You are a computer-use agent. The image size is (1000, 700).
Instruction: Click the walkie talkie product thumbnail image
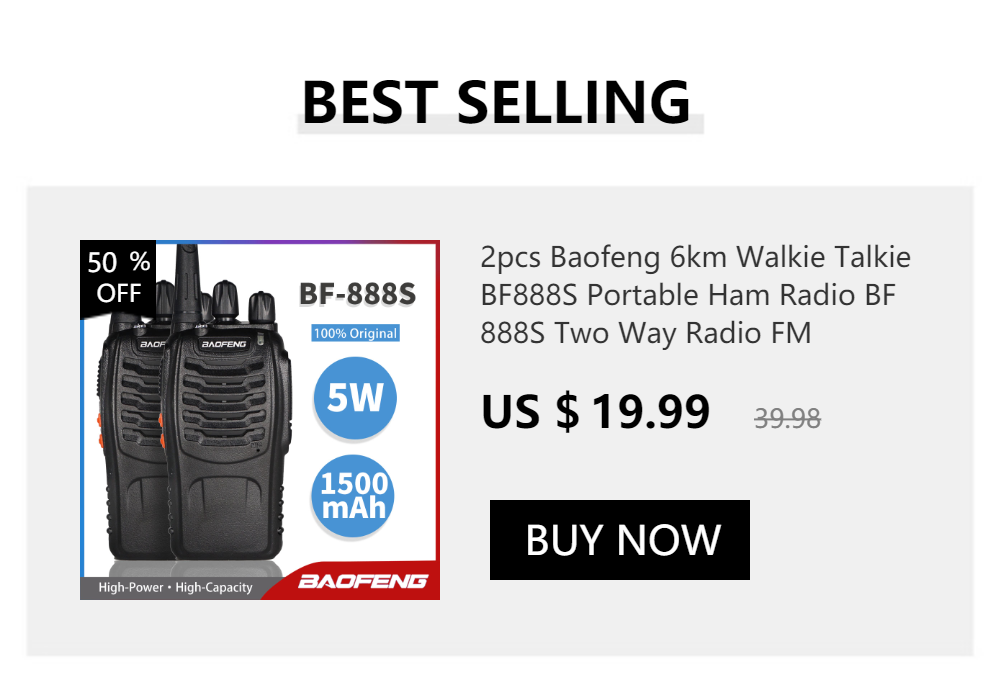(x=260, y=419)
